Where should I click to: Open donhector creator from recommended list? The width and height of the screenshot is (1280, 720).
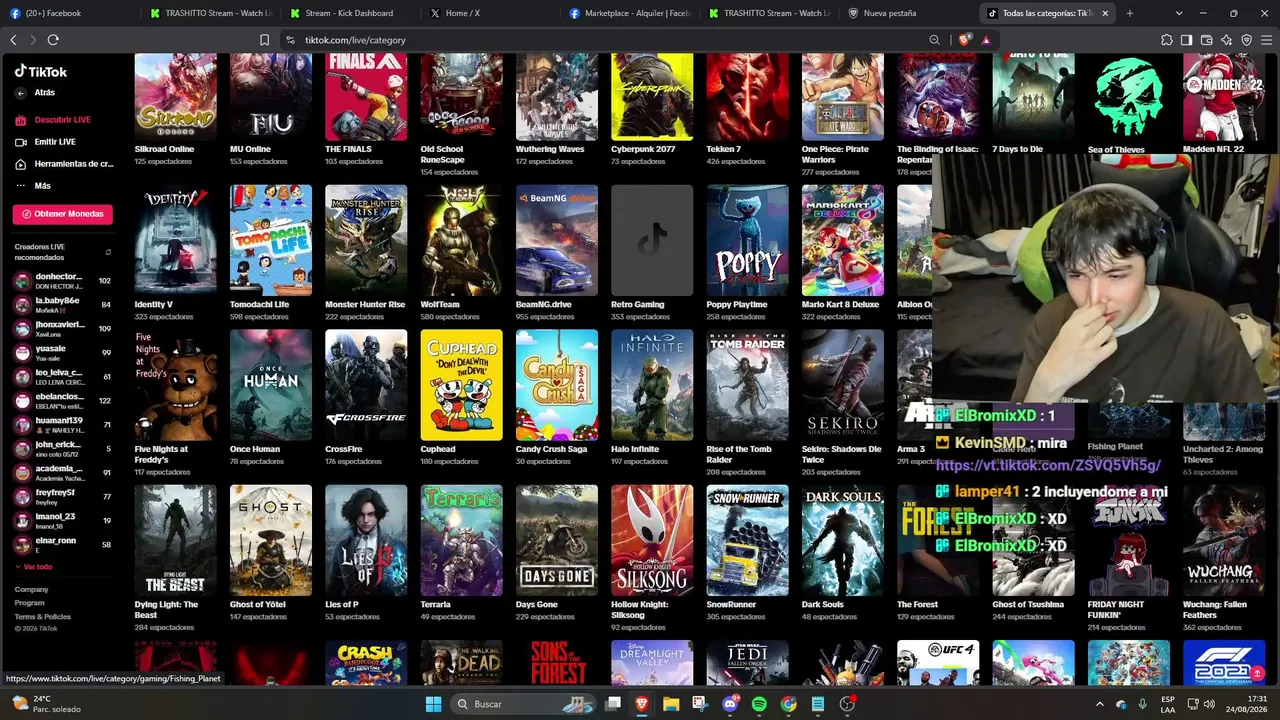pyautogui.click(x=62, y=281)
